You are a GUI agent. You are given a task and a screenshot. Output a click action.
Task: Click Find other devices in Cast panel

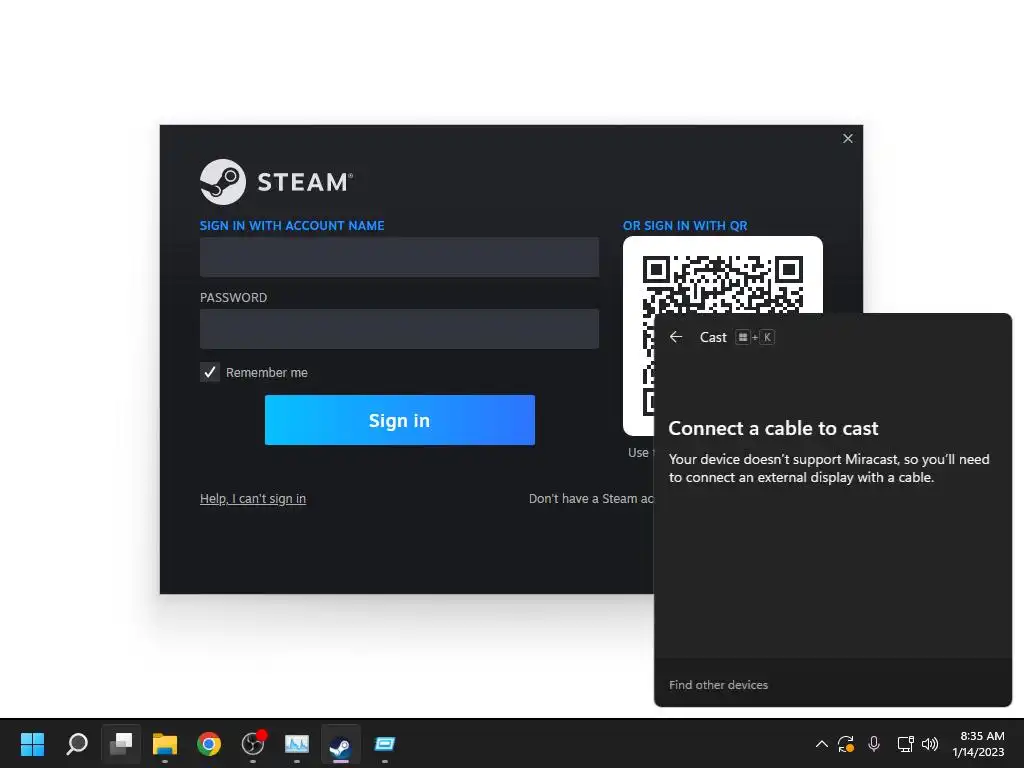[x=718, y=685]
